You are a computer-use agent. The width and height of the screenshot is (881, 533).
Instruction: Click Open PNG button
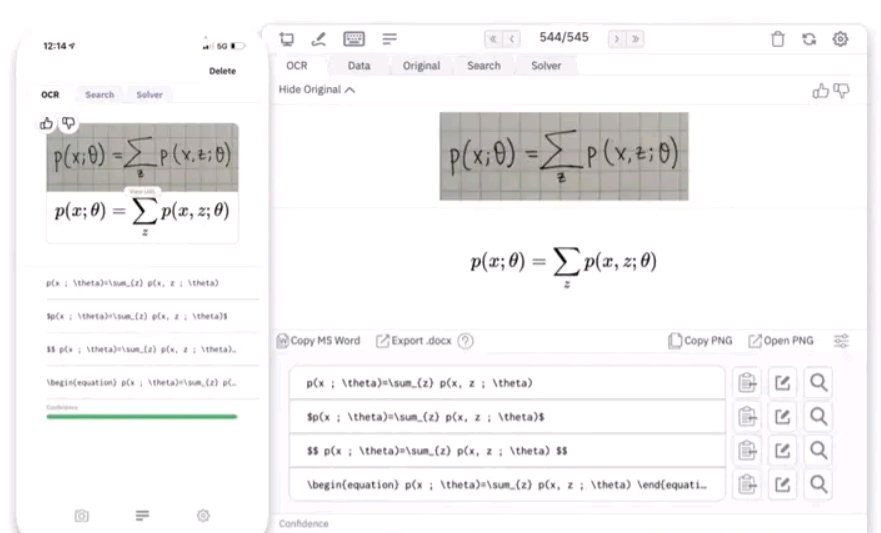tap(781, 341)
